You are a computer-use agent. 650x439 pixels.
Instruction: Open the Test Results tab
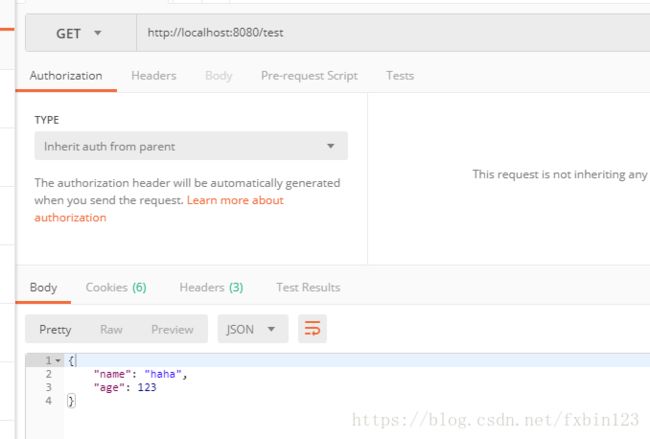coord(308,288)
